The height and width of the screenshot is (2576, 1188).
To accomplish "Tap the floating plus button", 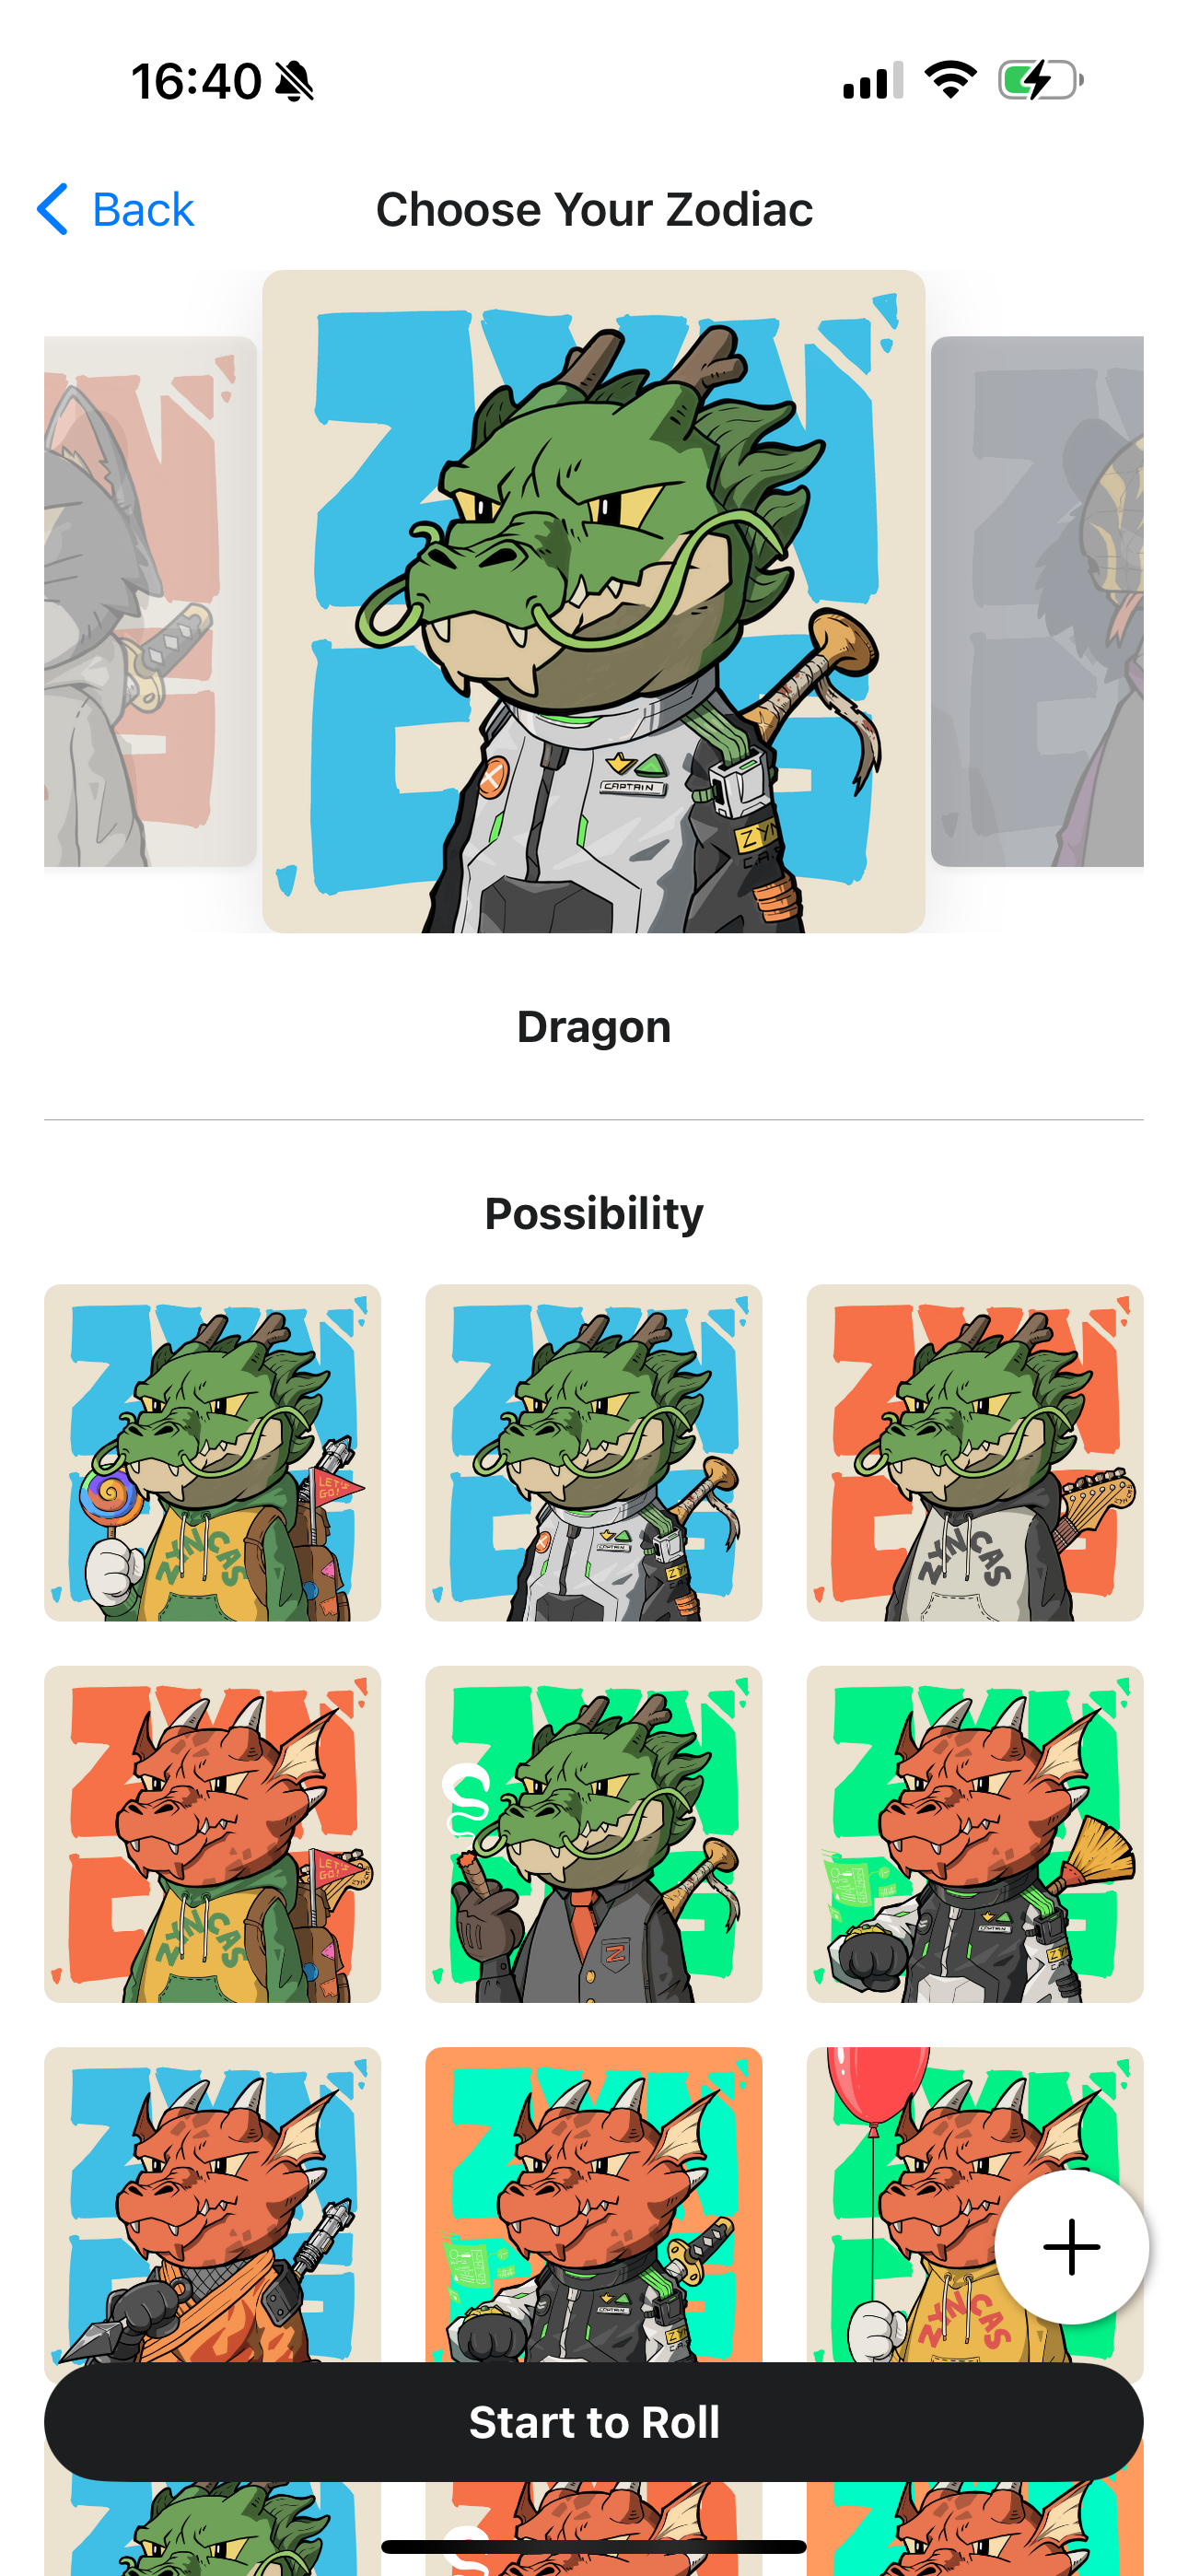I will 1071,2246.
